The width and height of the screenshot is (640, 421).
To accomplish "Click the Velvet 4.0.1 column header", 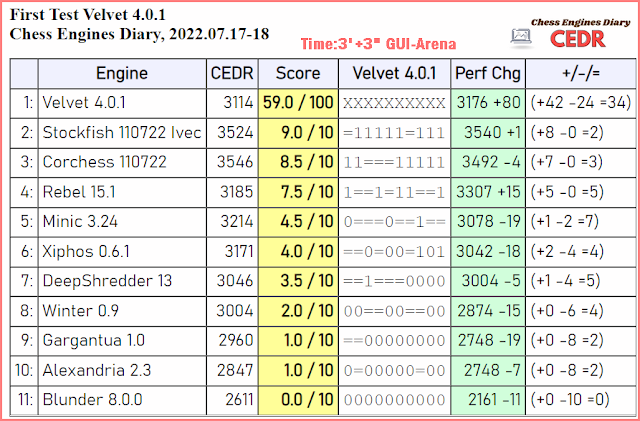I will pos(394,74).
